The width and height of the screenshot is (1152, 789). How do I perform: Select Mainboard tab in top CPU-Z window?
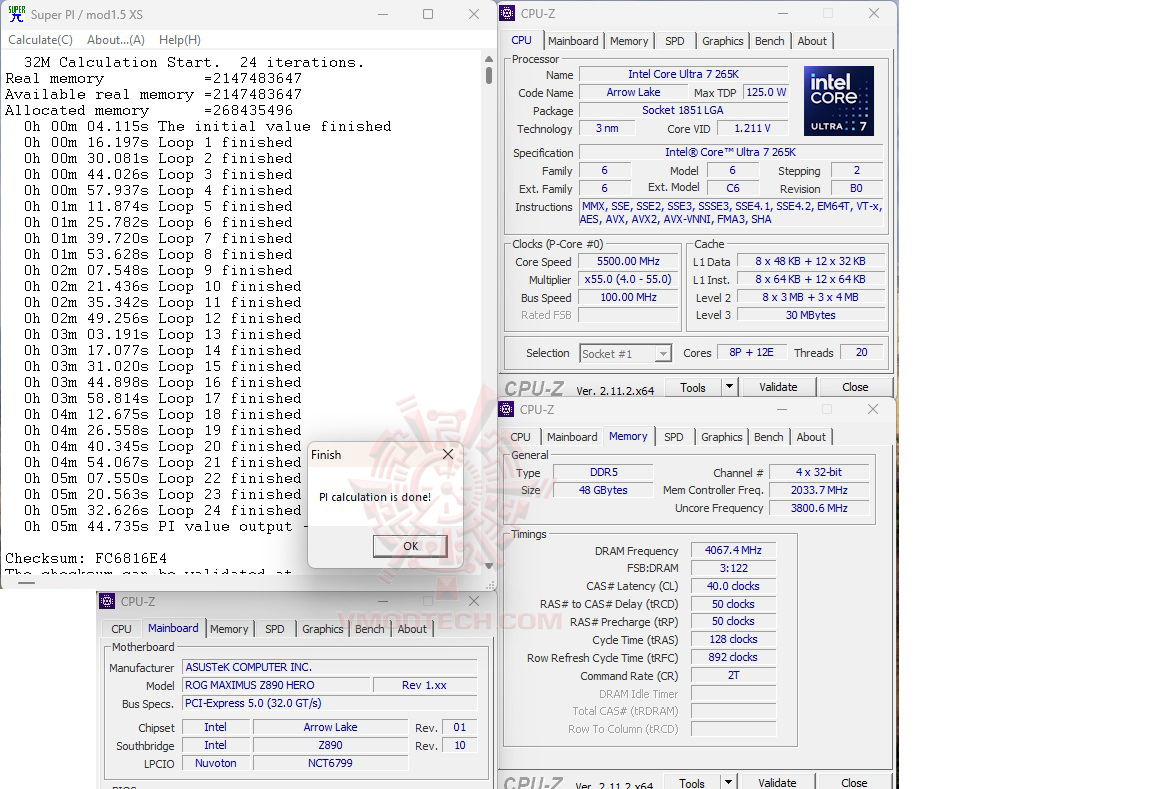coord(573,41)
